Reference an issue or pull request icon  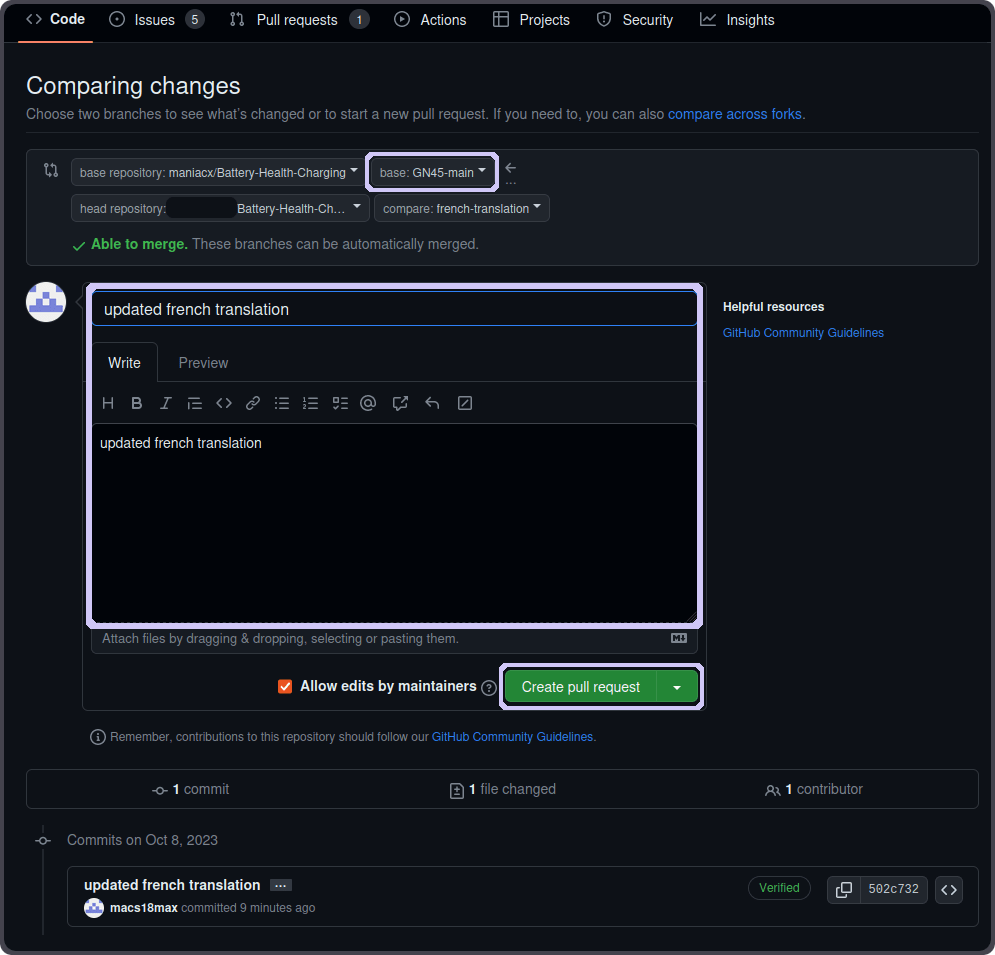[400, 404]
